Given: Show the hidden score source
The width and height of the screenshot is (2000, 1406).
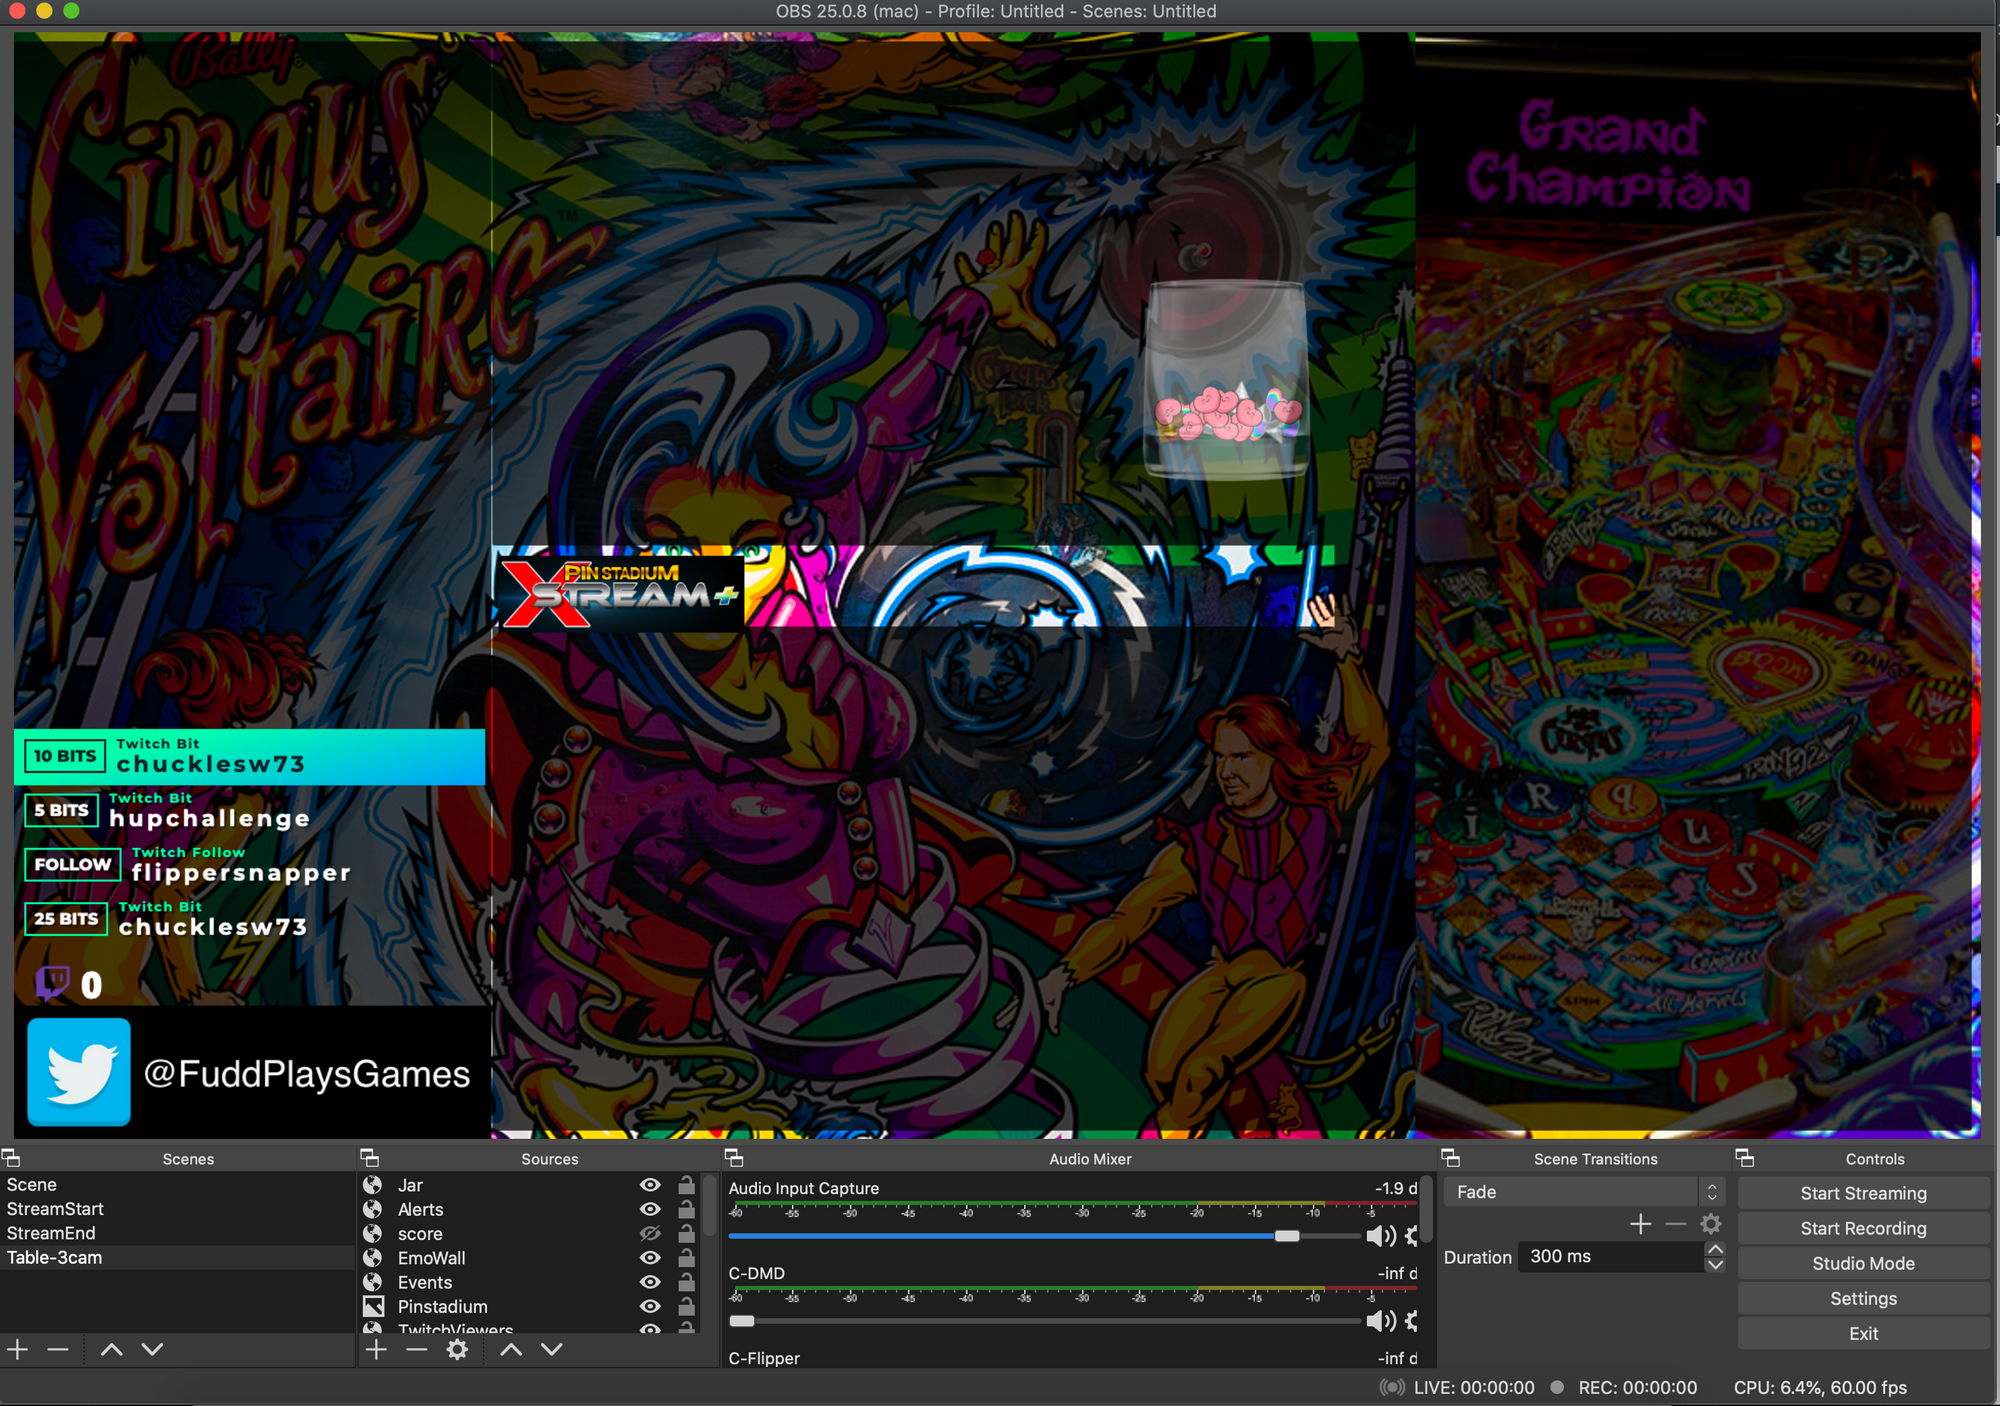Looking at the screenshot, I should [650, 1233].
